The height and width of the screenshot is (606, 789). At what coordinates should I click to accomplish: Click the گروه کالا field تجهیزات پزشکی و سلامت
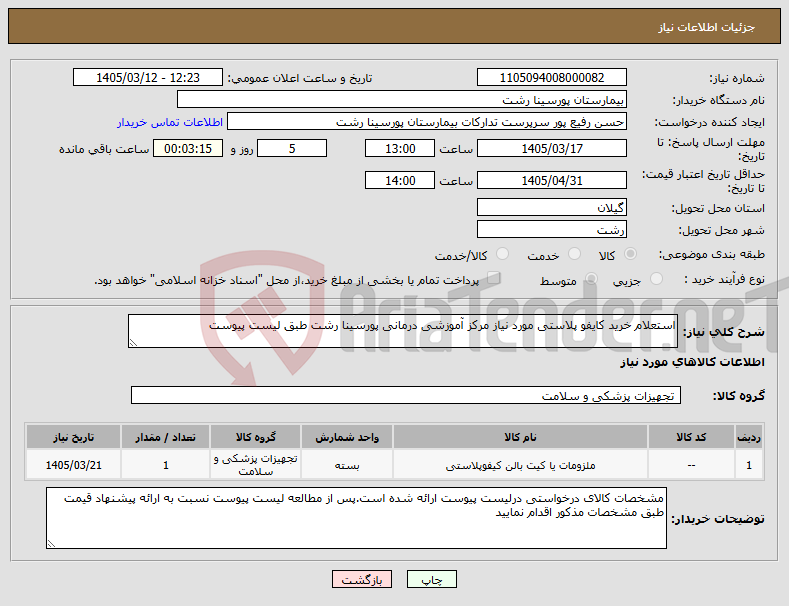406,396
